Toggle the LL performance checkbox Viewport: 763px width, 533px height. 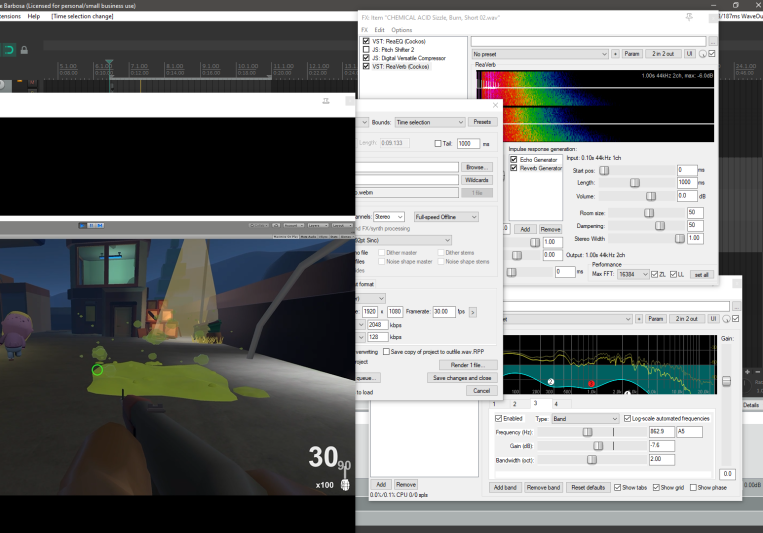pos(673,275)
